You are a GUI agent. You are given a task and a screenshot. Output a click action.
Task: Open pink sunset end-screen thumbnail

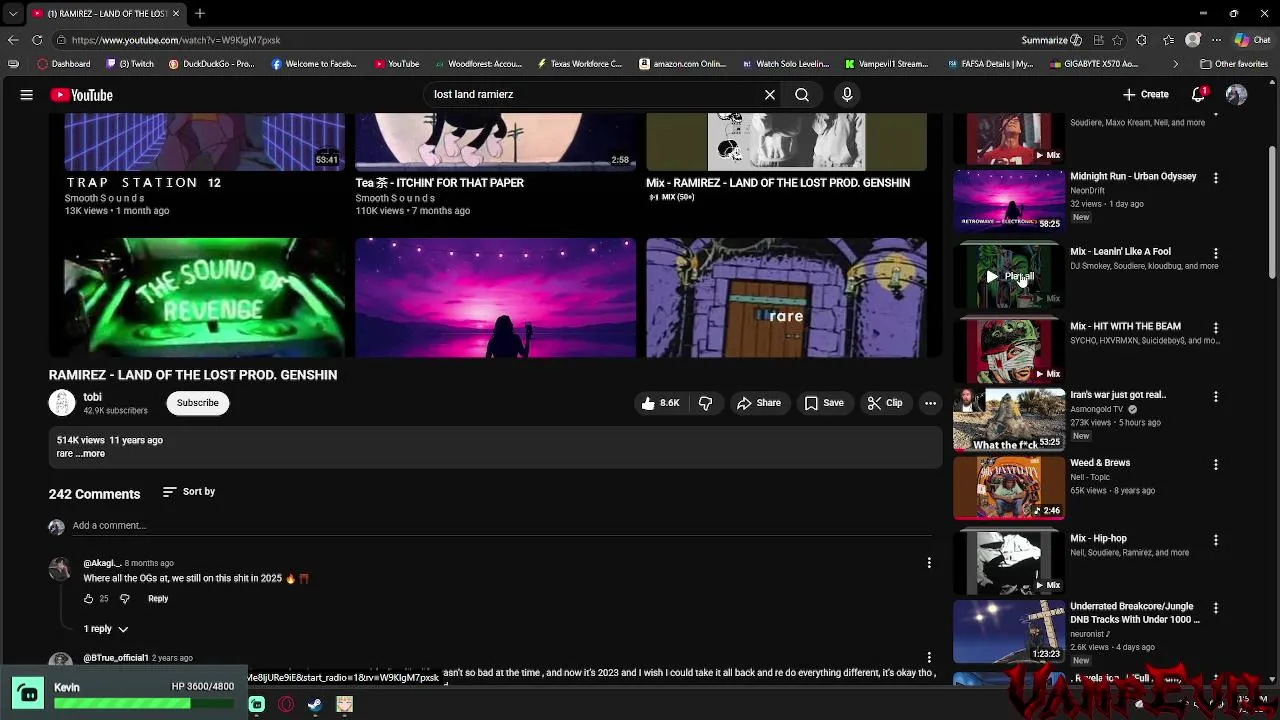point(495,297)
